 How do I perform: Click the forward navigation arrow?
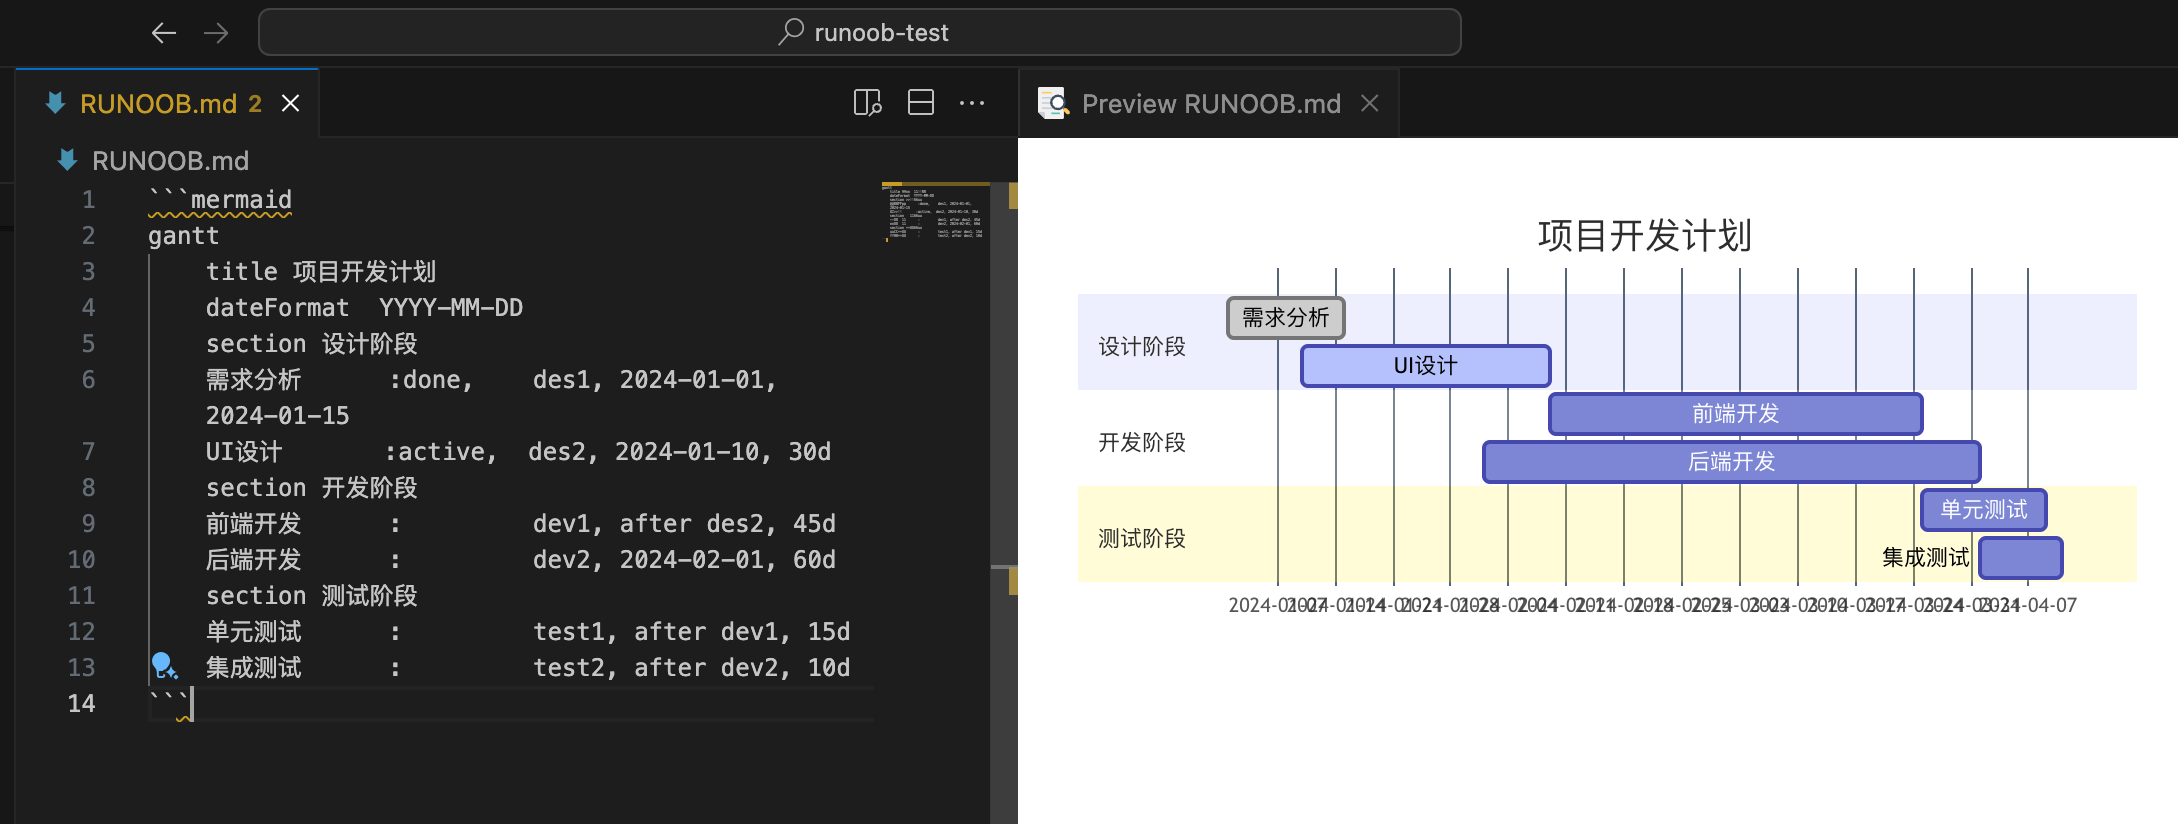pos(216,33)
